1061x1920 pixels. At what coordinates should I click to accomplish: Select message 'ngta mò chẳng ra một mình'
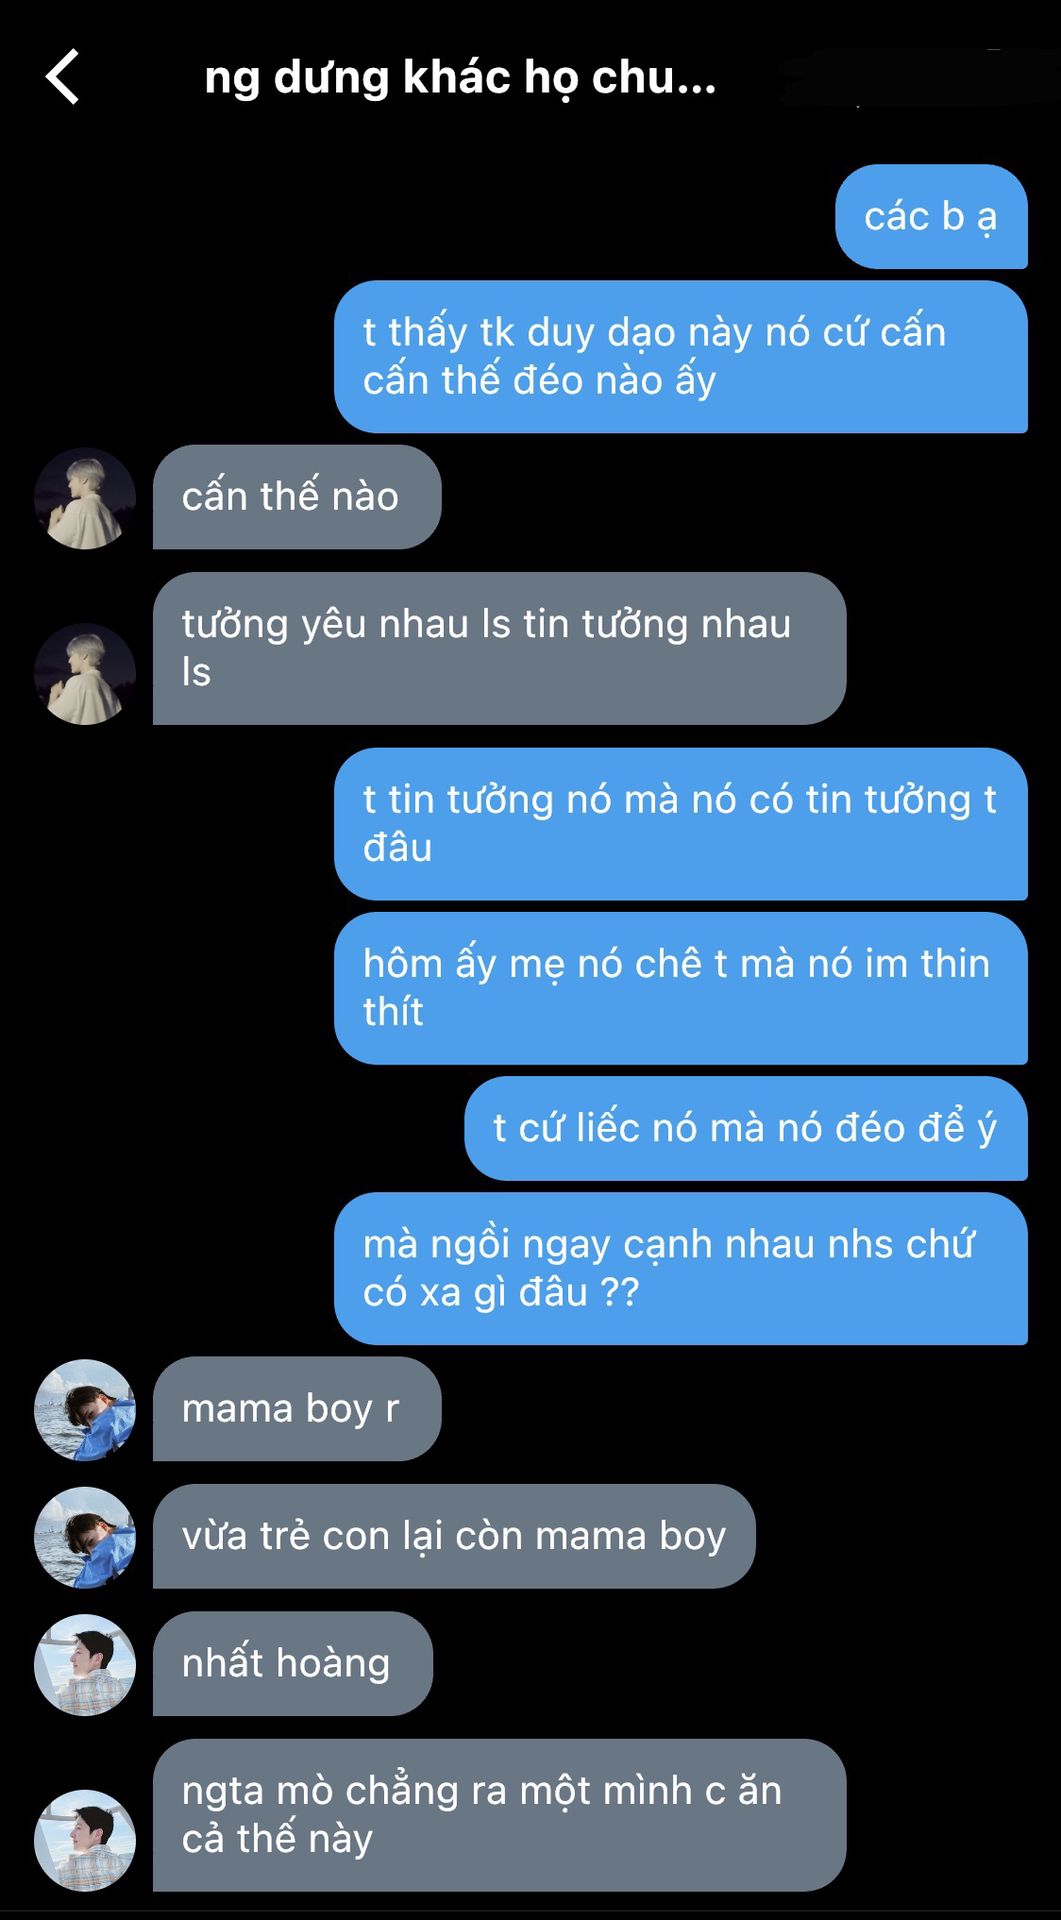coord(500,1815)
